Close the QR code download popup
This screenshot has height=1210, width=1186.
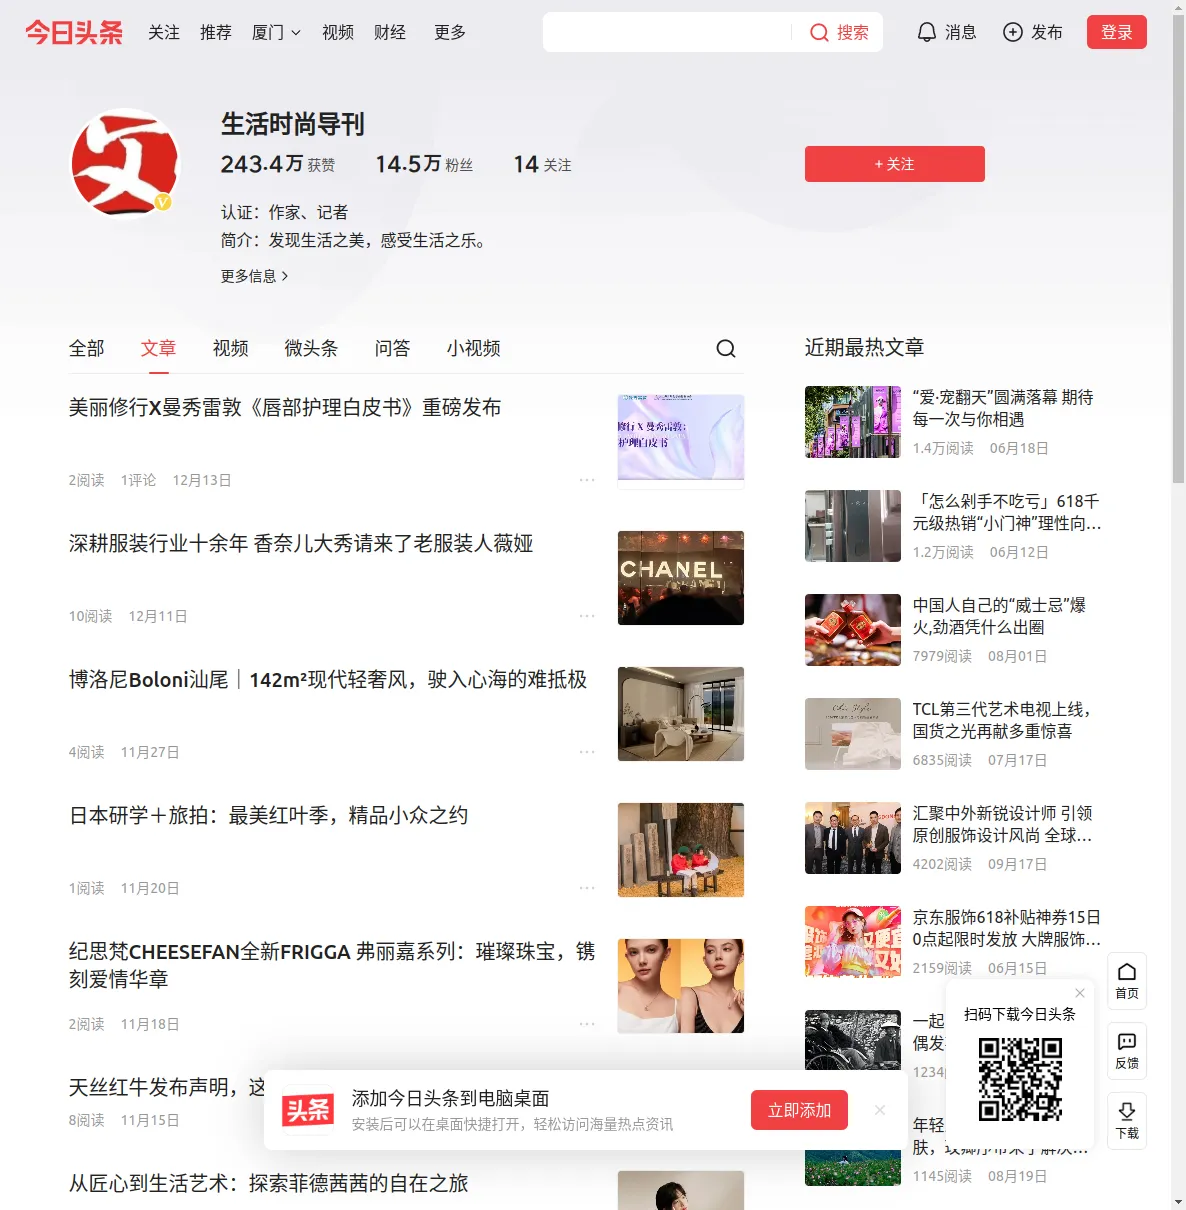click(1080, 993)
